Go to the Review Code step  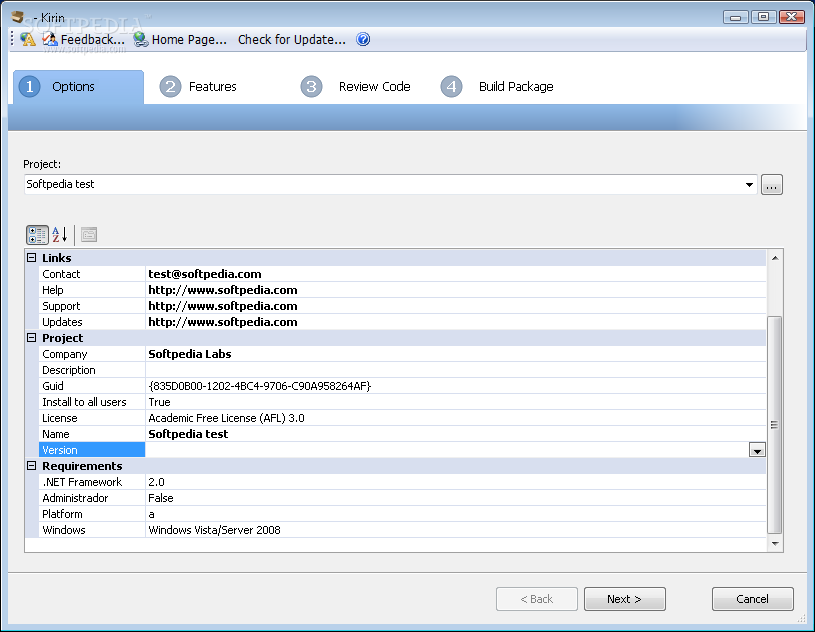click(x=356, y=87)
